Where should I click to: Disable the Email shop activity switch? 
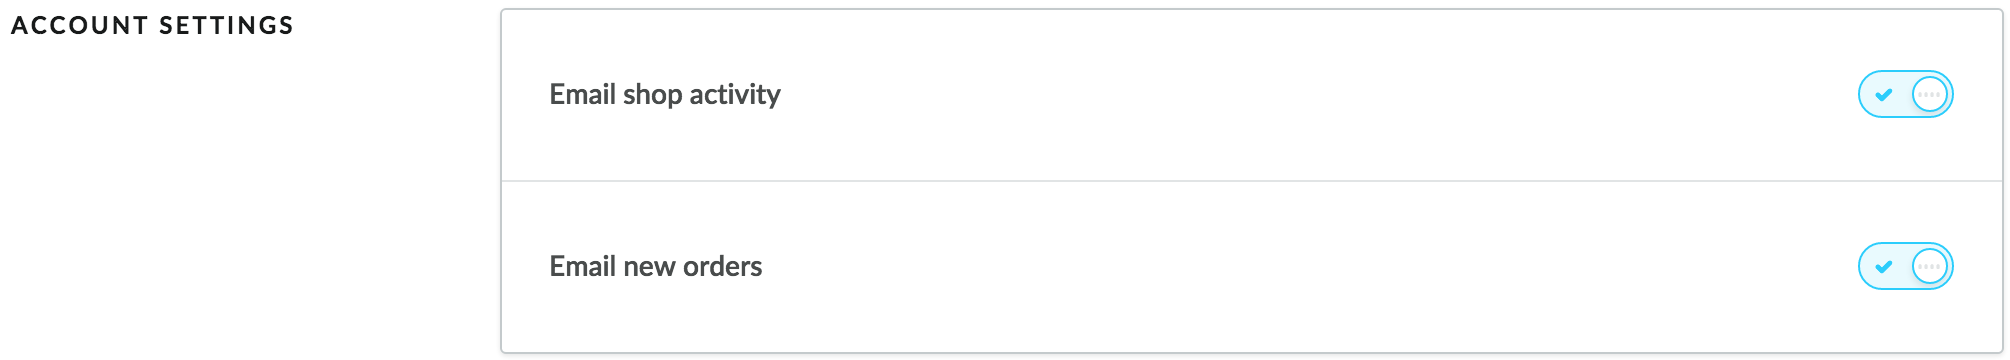tap(1905, 94)
